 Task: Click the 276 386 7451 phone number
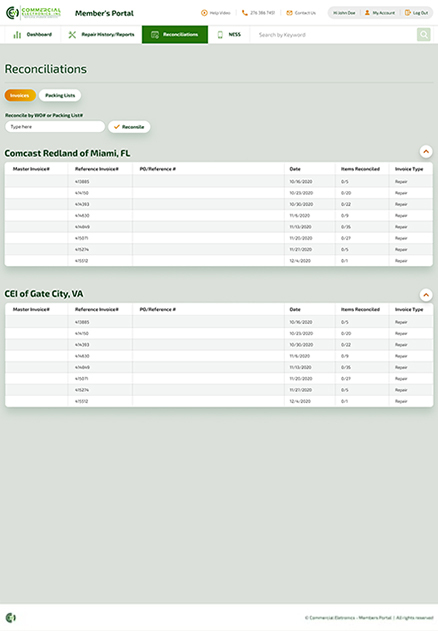pos(262,13)
